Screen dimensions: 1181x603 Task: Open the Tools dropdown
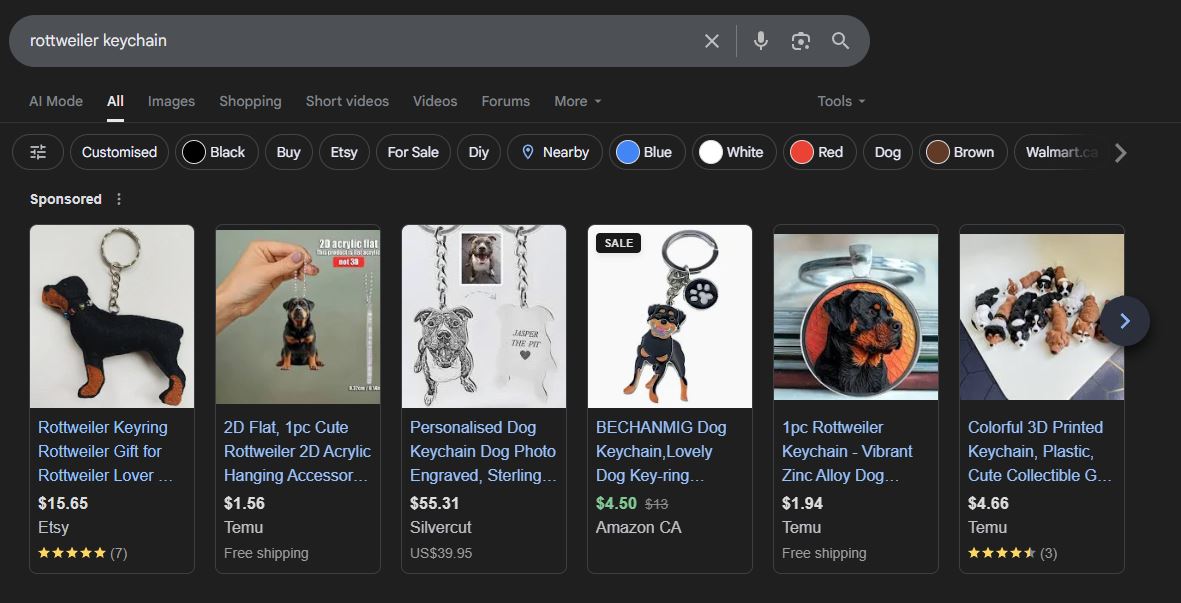840,101
